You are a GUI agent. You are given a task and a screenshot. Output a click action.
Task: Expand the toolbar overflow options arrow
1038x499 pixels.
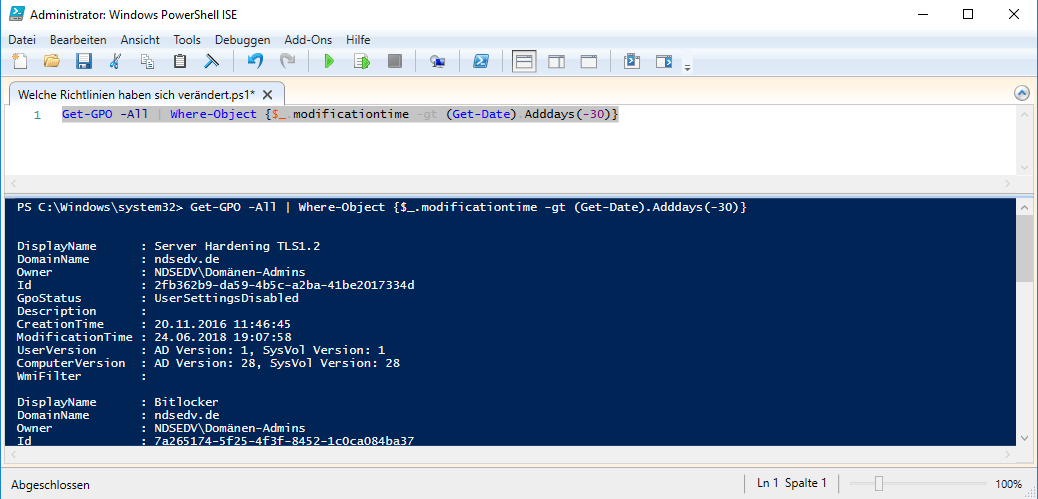687,67
